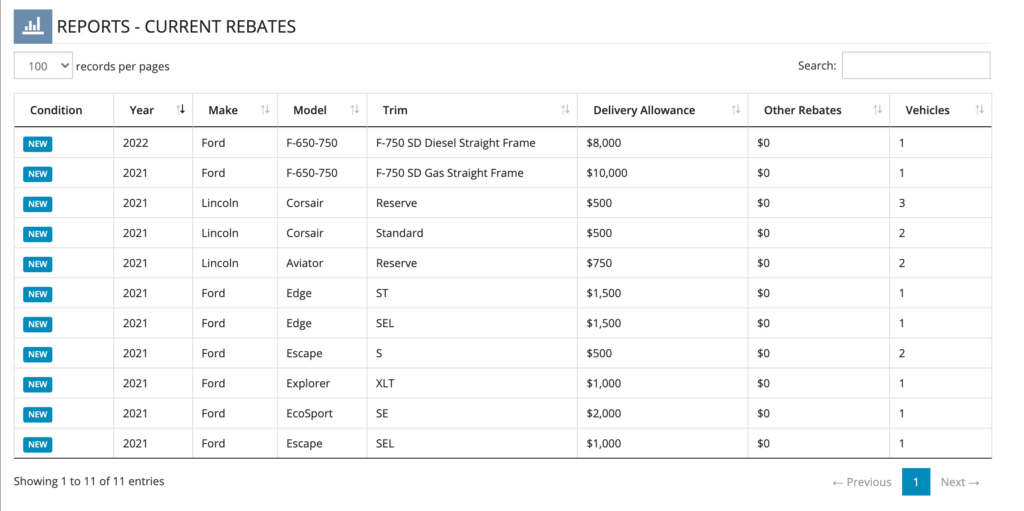Click the Delivery Allowance header label

pos(644,110)
